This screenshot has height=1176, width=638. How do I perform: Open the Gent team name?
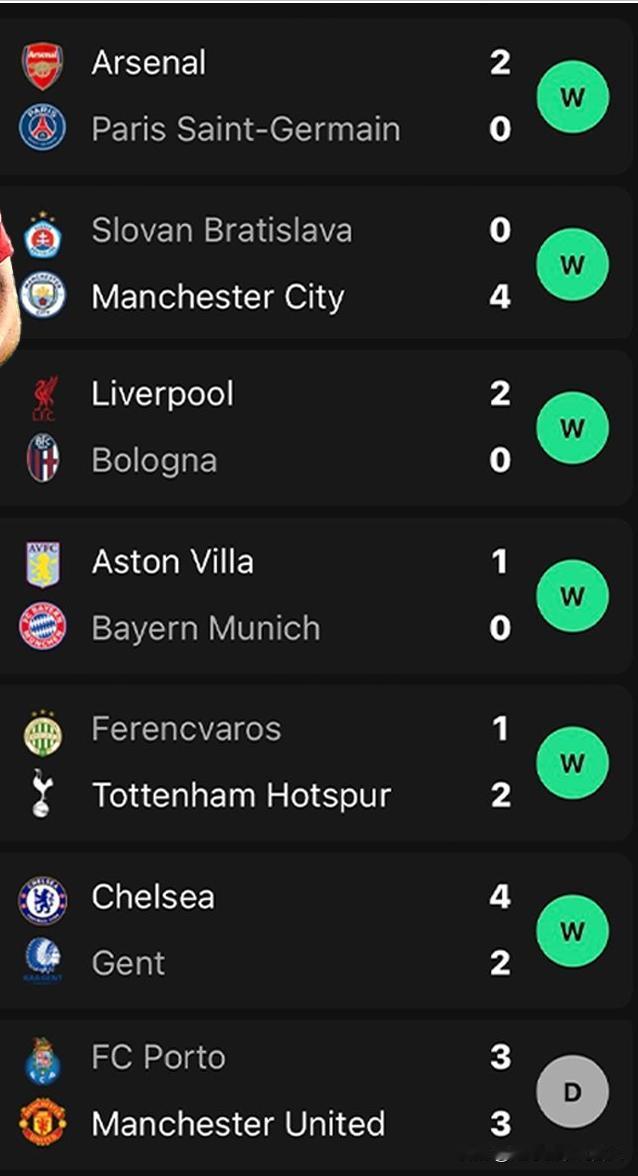click(128, 963)
